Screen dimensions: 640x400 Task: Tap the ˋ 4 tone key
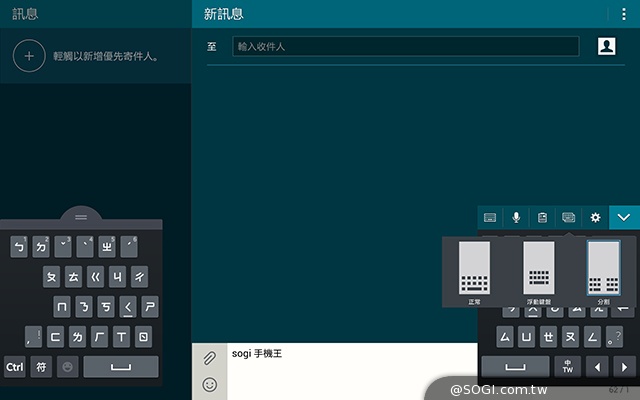click(x=85, y=247)
